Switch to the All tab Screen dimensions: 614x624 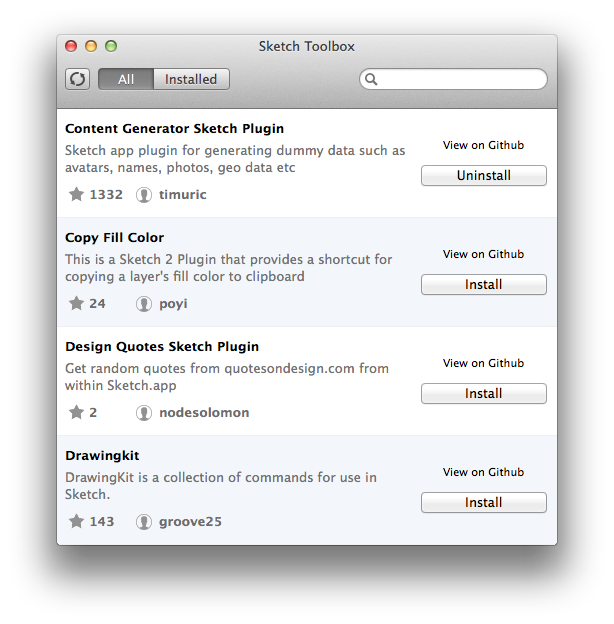point(126,79)
